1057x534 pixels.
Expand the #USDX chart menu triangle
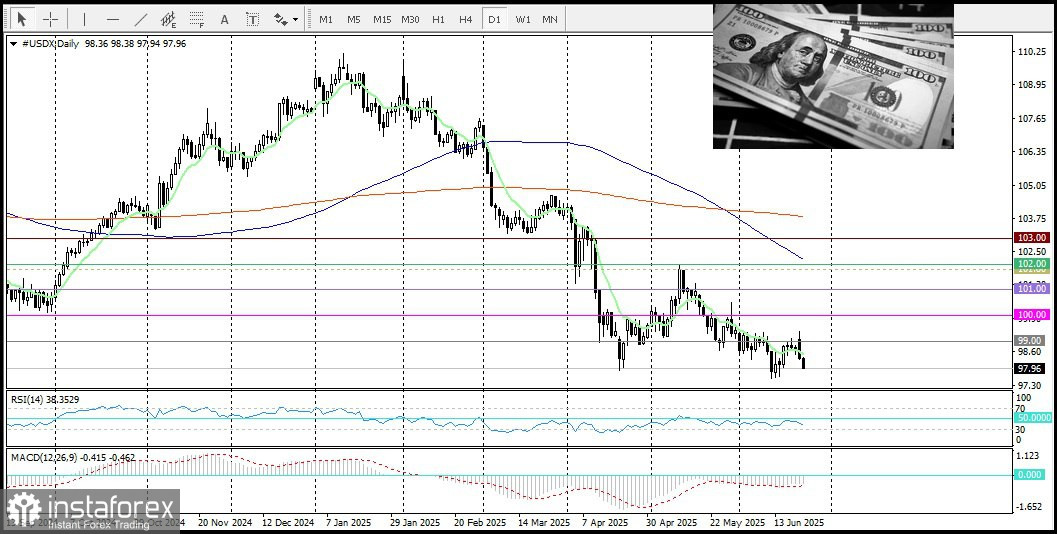[13, 44]
